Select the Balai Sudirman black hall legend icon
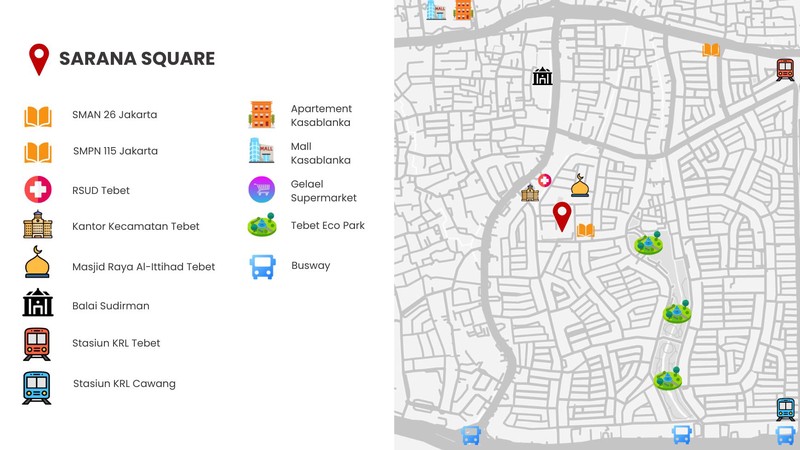Screen dimensions: 800x450 [38, 303]
